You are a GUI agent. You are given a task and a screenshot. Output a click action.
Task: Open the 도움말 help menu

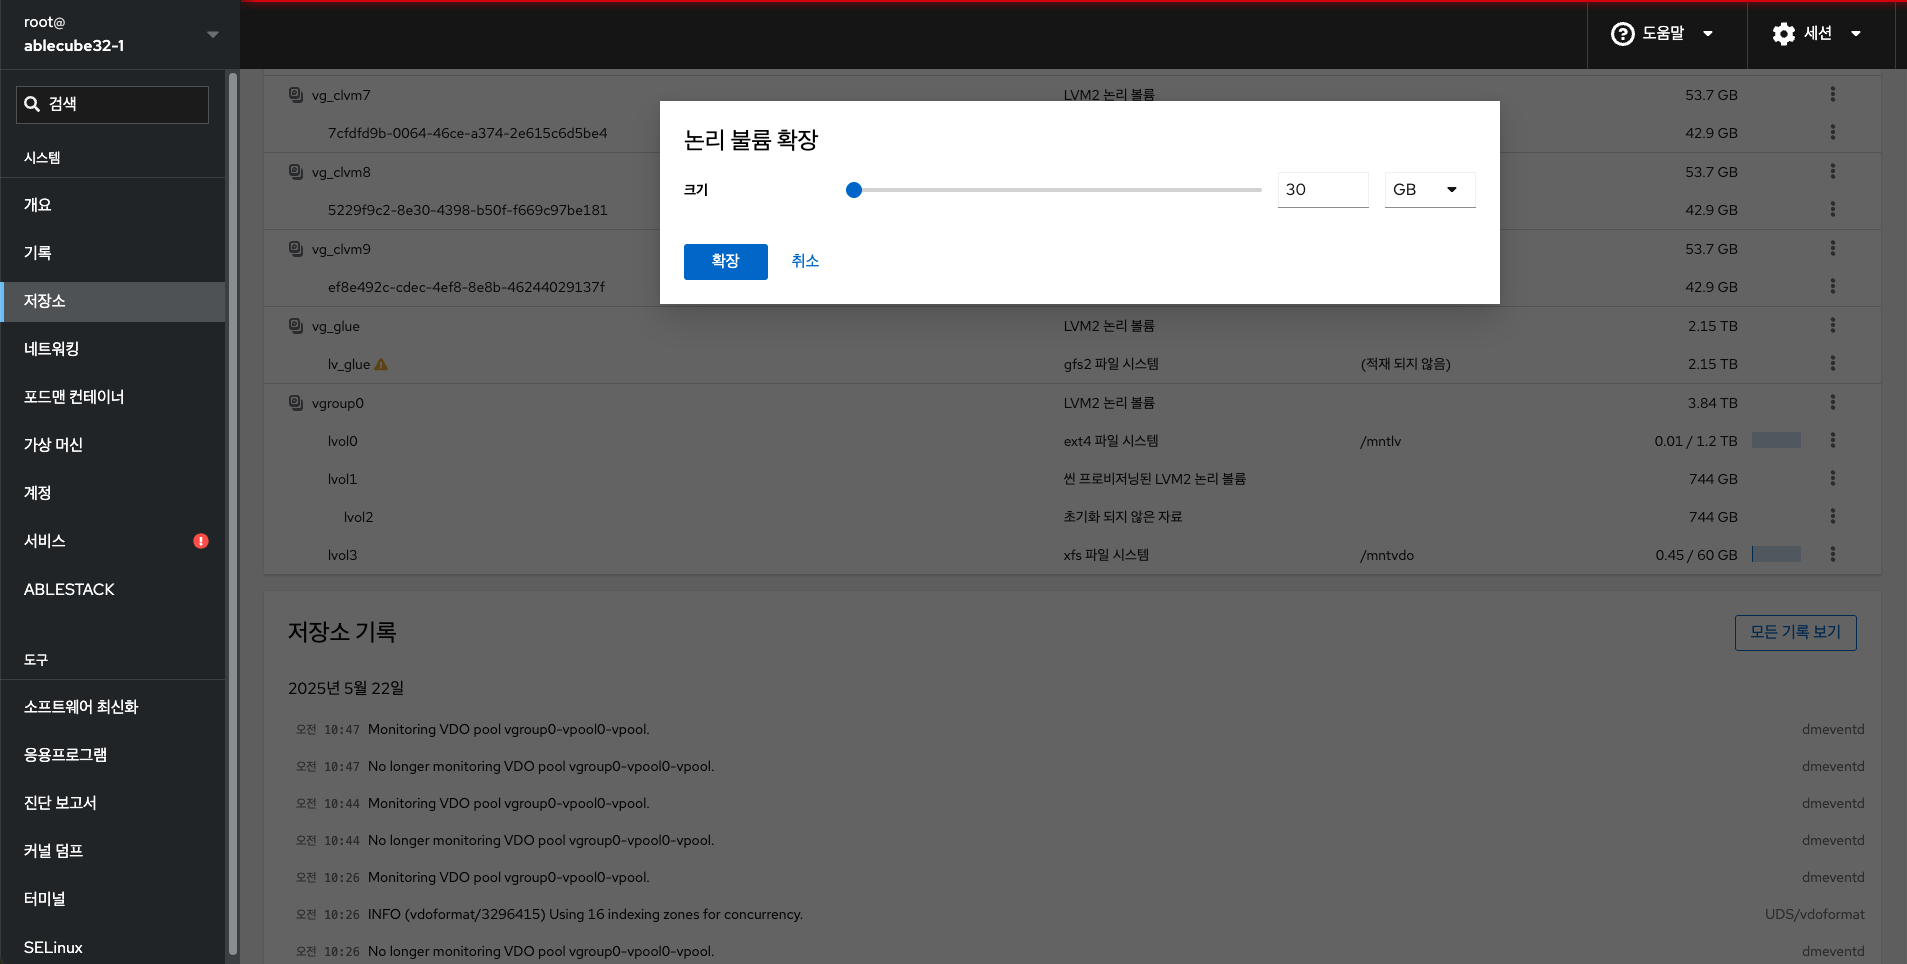(1663, 34)
